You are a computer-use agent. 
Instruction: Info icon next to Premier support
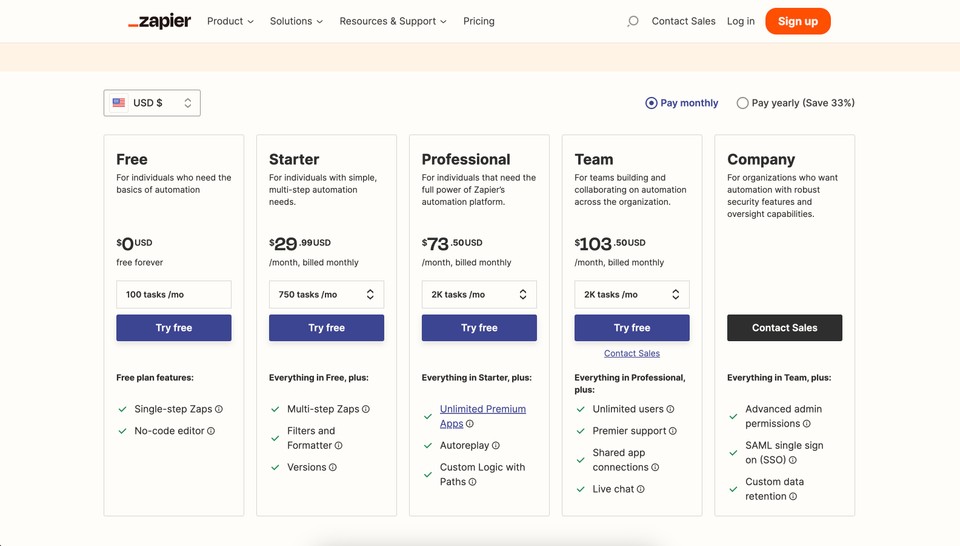pyautogui.click(x=672, y=431)
